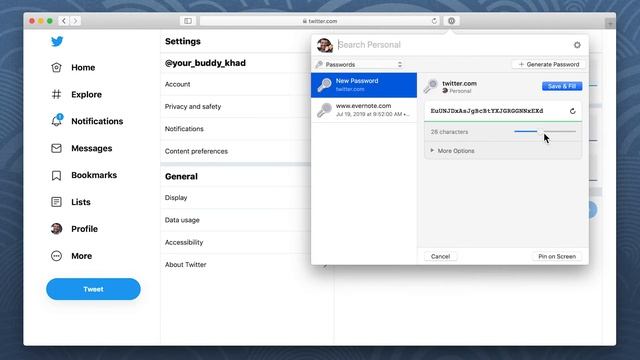
Task: Click the Safari new tab plus button
Action: pos(610,24)
